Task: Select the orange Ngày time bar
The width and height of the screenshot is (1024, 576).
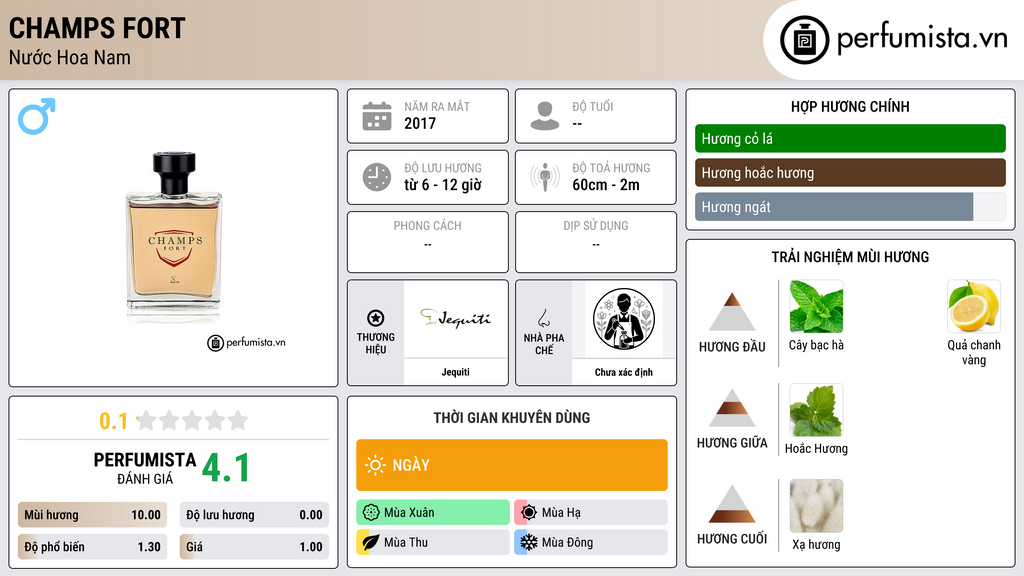Action: pyautogui.click(x=511, y=465)
